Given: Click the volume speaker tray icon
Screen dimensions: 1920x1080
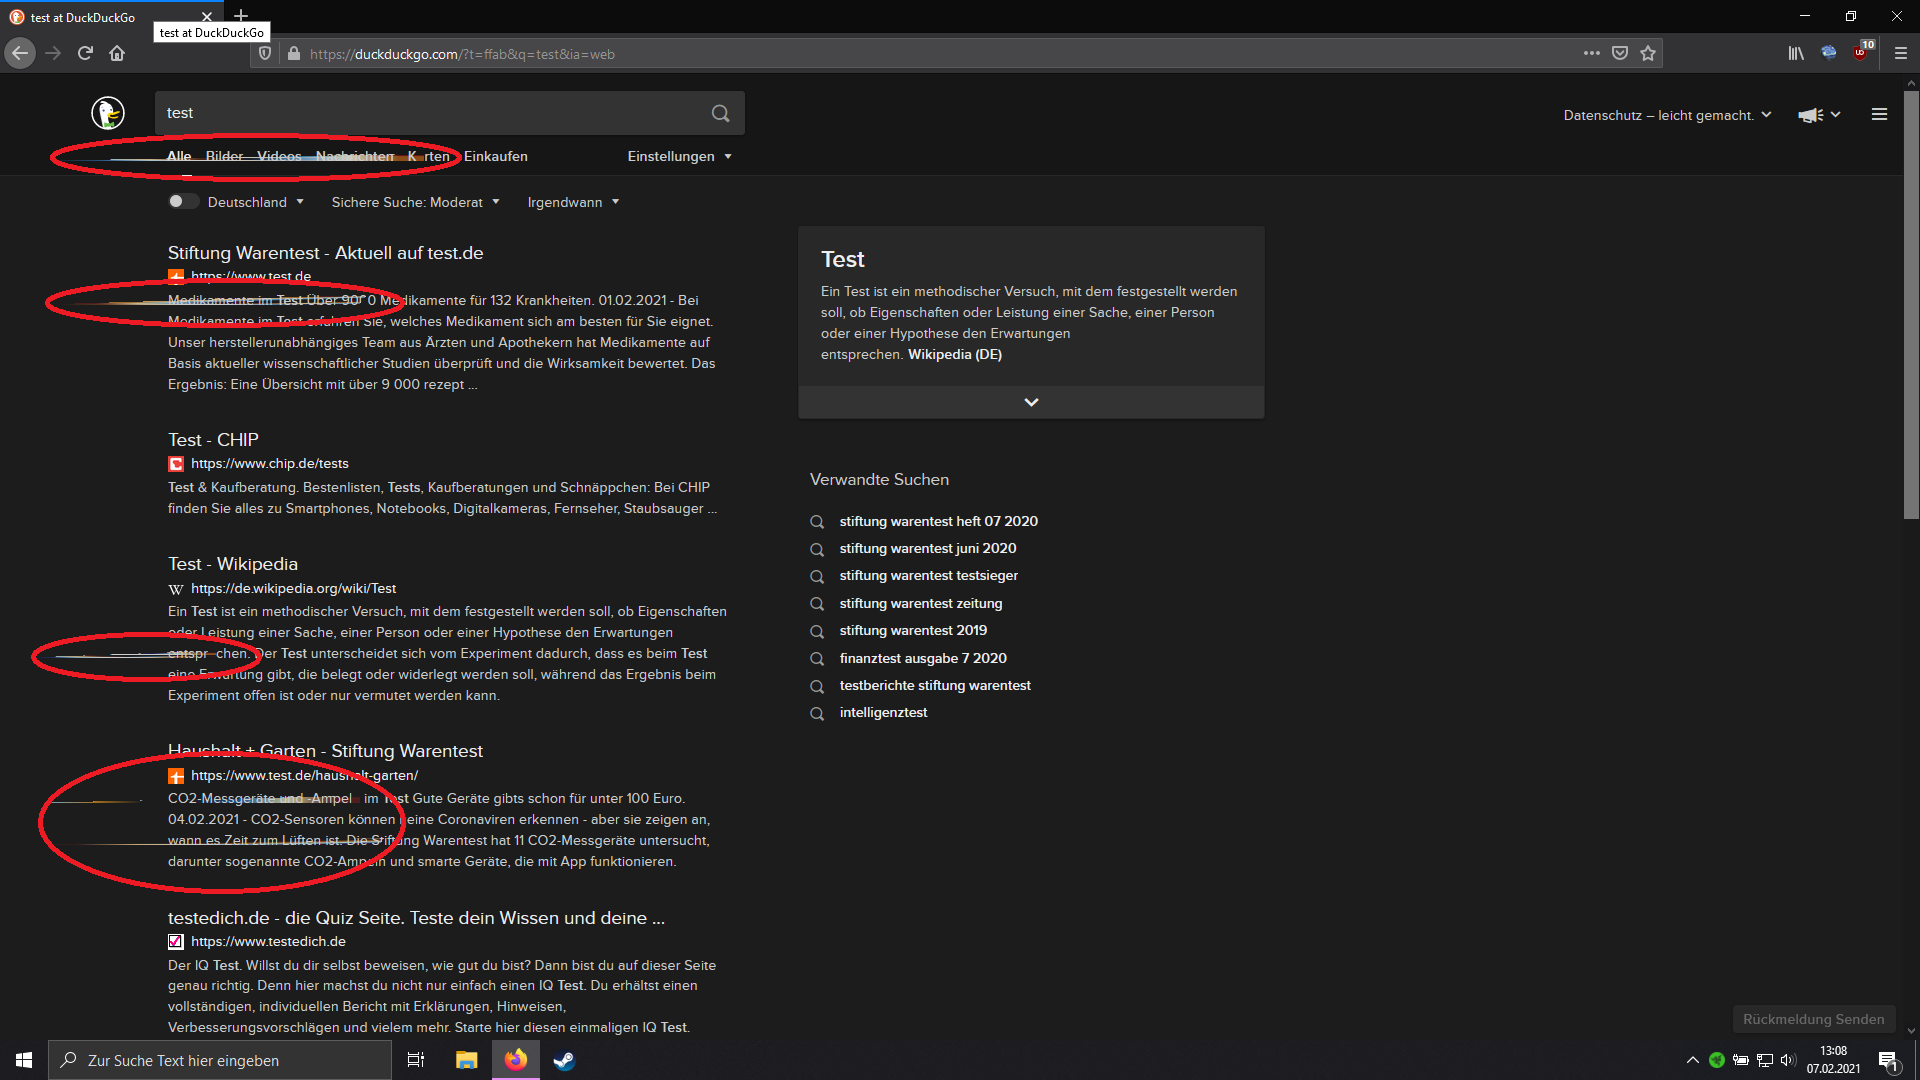Looking at the screenshot, I should coord(1788,1060).
